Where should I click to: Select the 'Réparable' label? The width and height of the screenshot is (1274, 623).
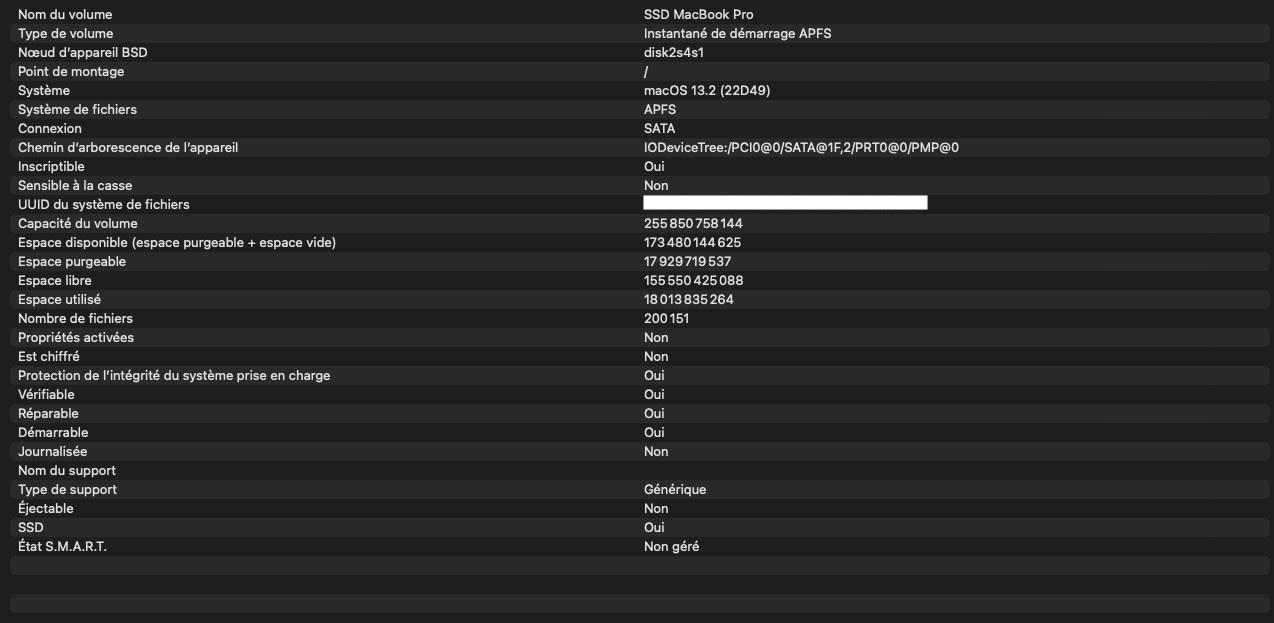click(48, 414)
